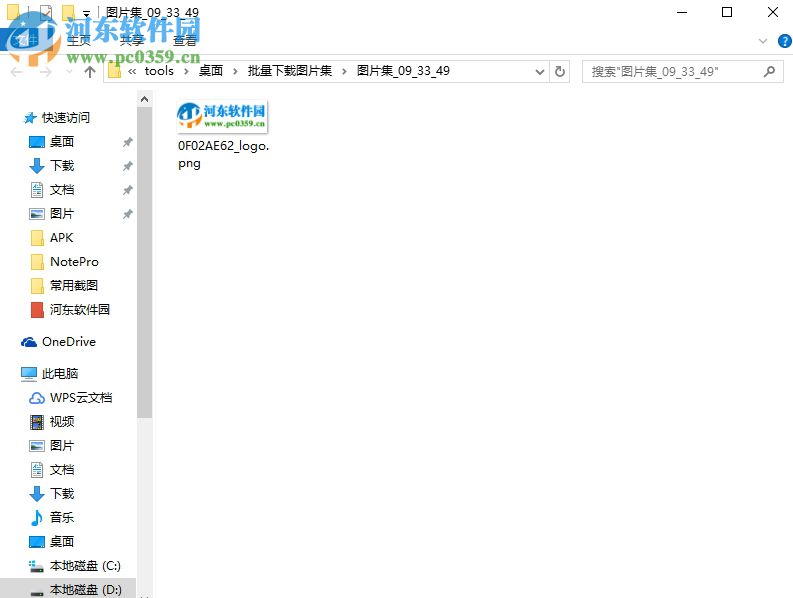Refresh the current folder view

pos(559,71)
